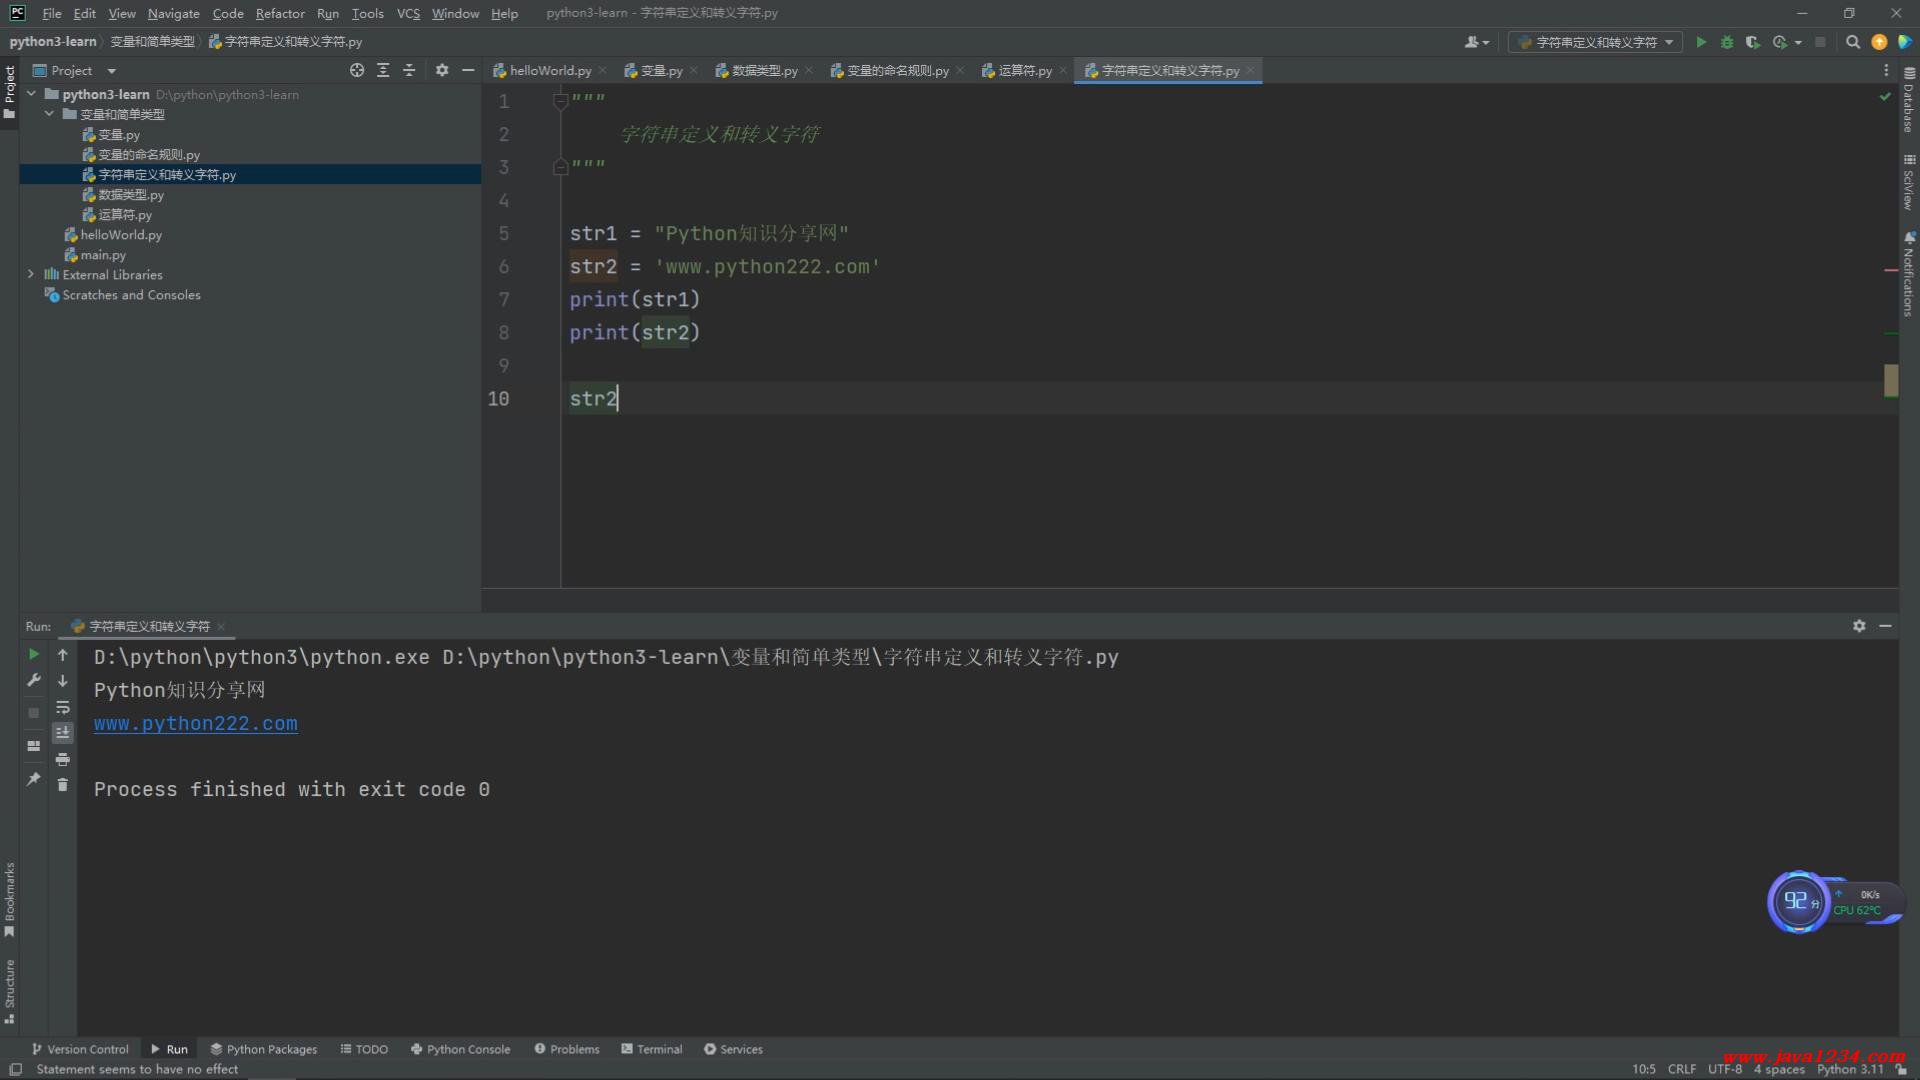Open run configuration dropdown
The image size is (1920, 1080).
1595,42
